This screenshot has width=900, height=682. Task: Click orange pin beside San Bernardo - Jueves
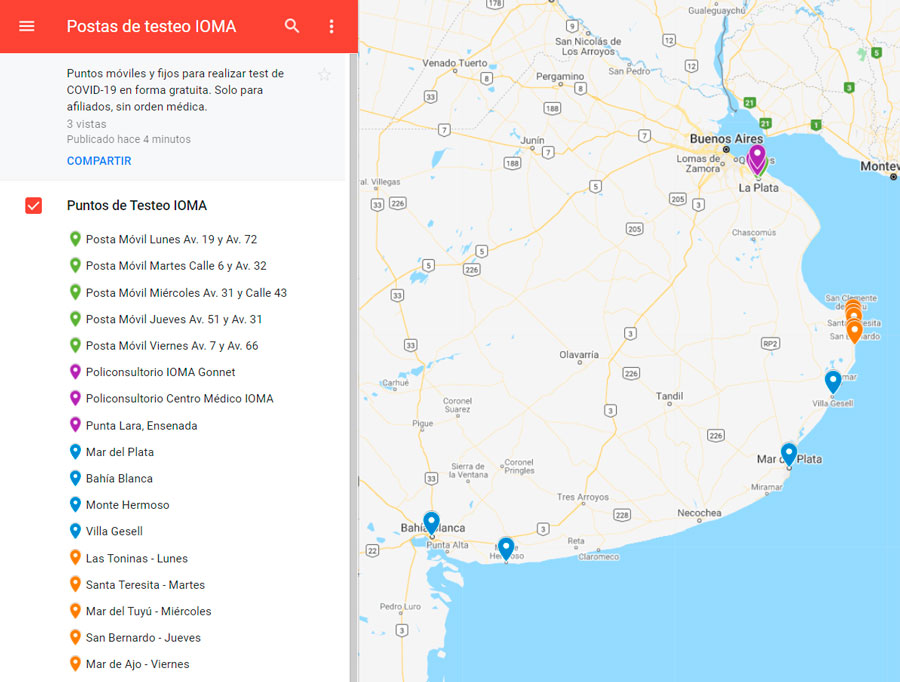coord(75,637)
